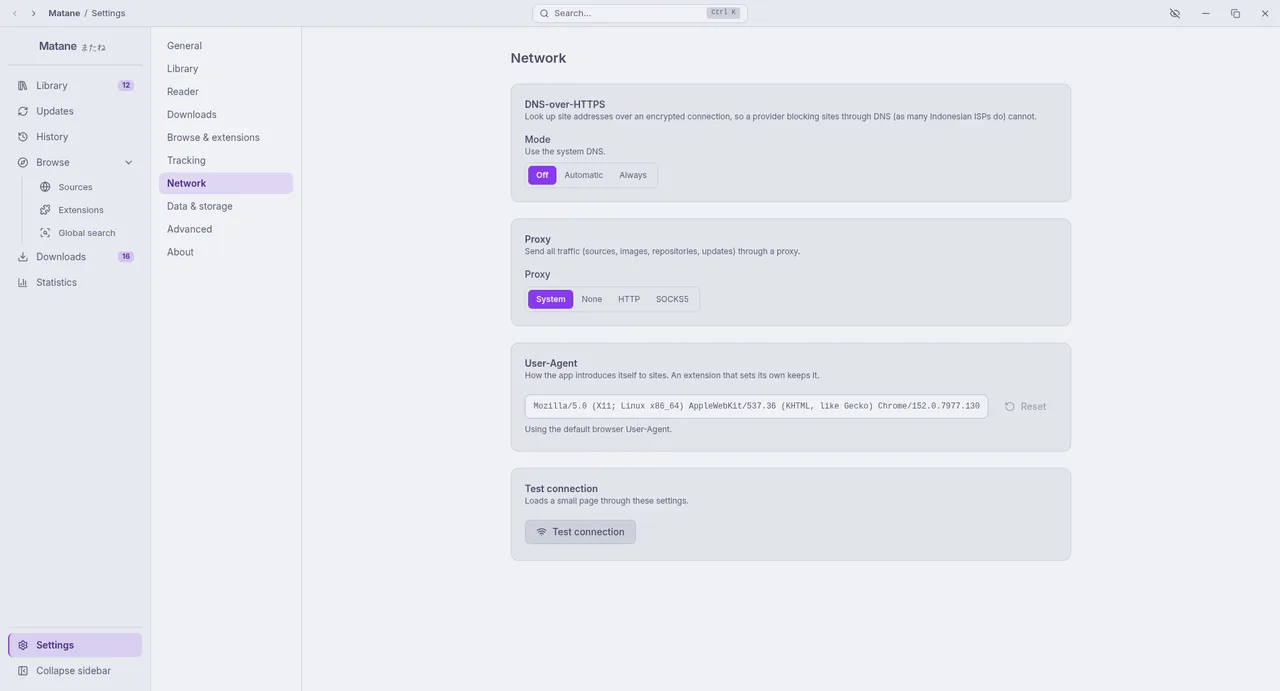The height and width of the screenshot is (691, 1280).
Task: Click the Ctrl K shortcut badge
Action: pyautogui.click(x=723, y=13)
